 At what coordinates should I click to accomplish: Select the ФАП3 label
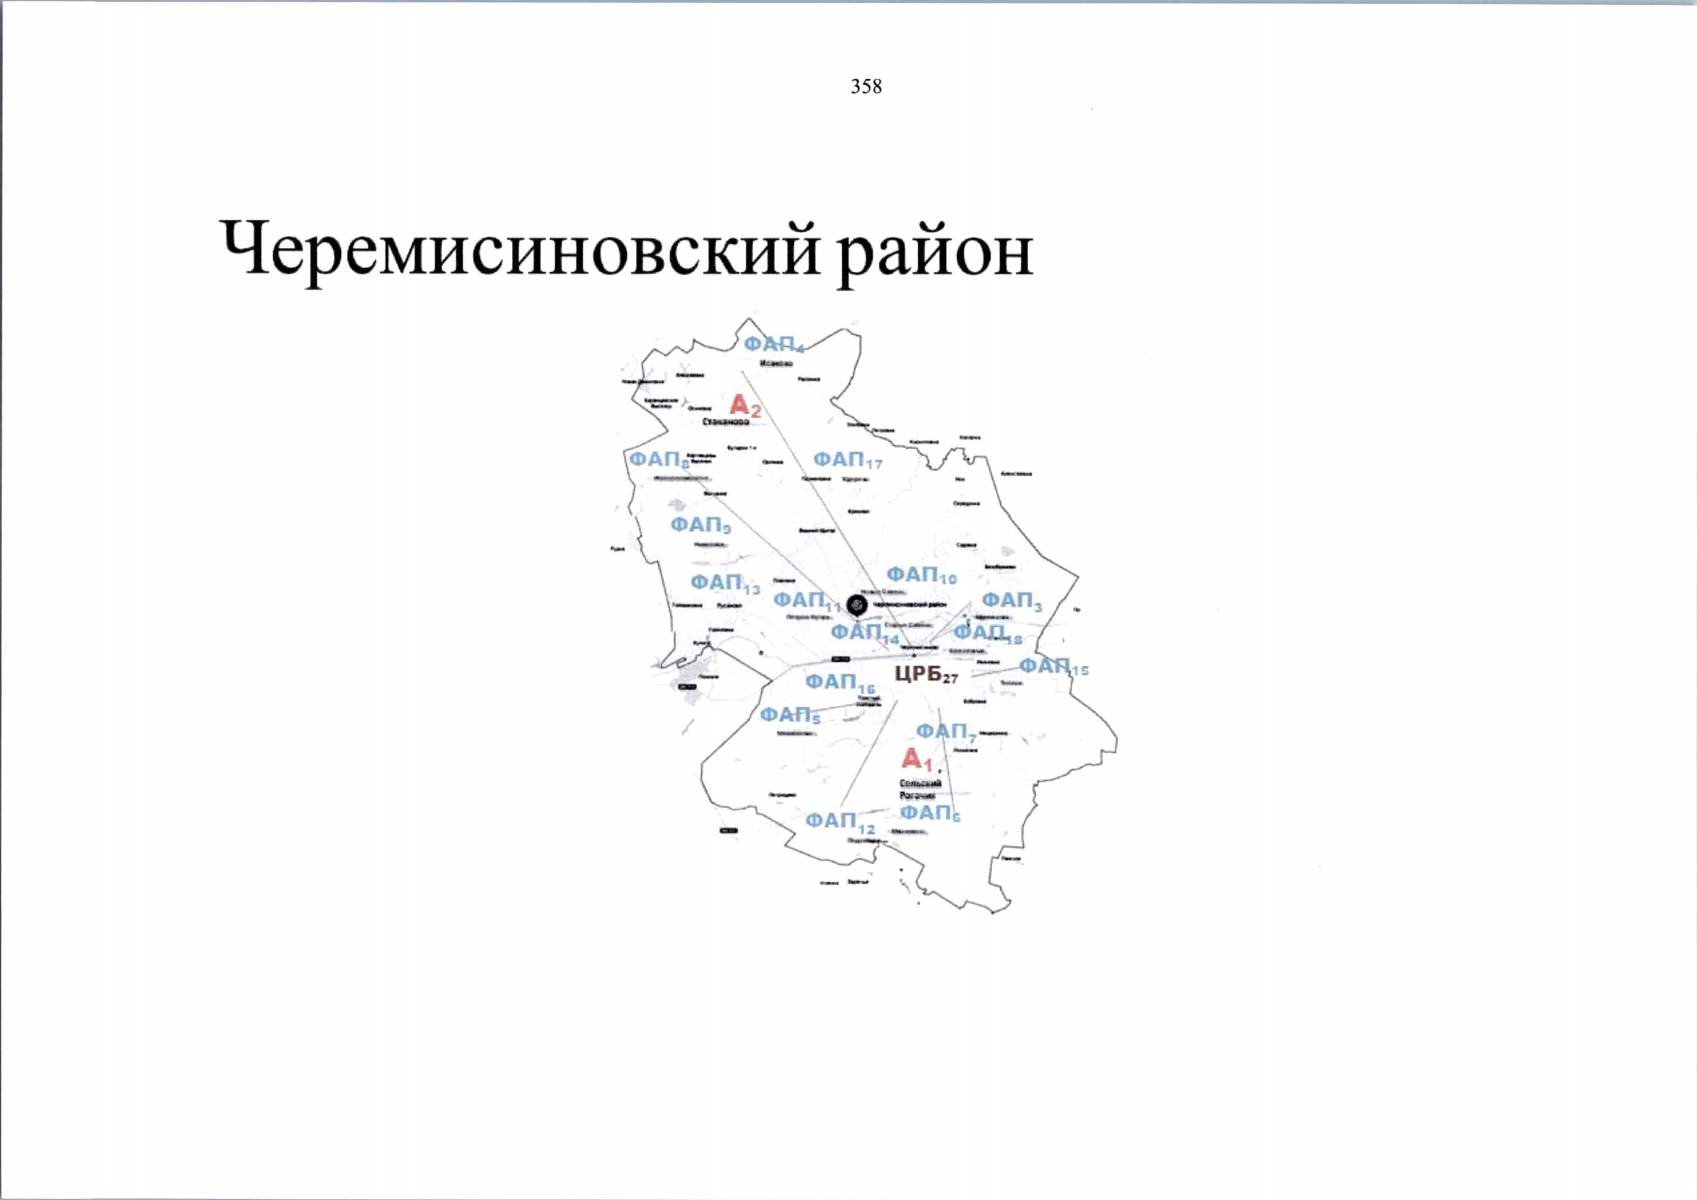1012,601
